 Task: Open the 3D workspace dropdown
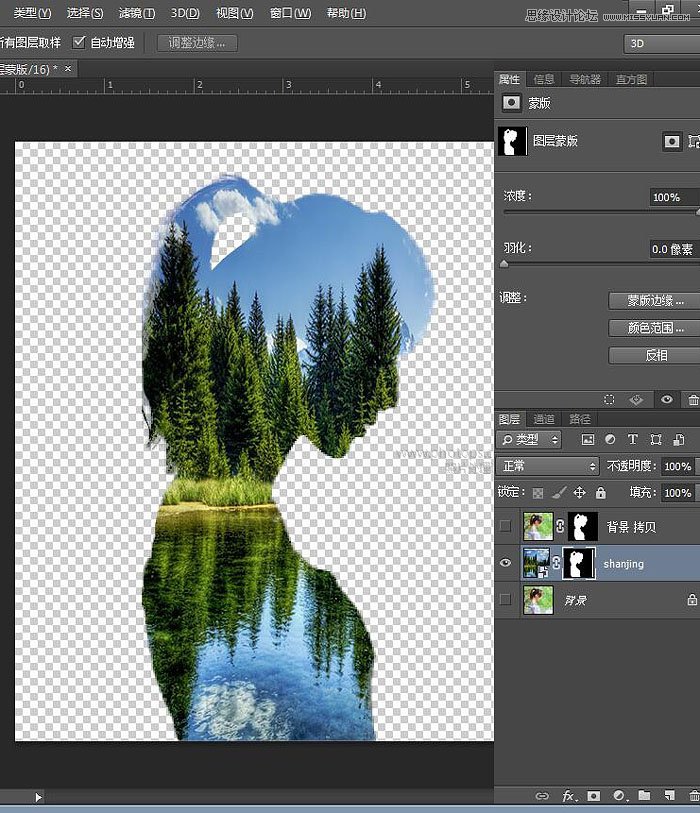click(662, 44)
